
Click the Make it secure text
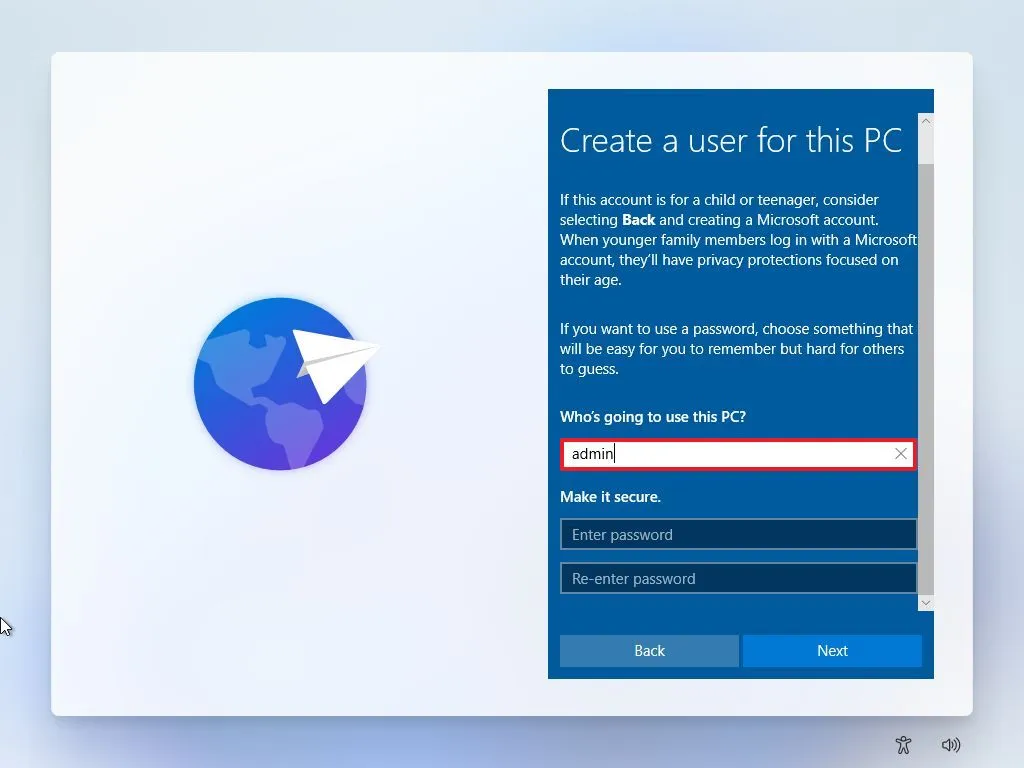pyautogui.click(x=613, y=497)
